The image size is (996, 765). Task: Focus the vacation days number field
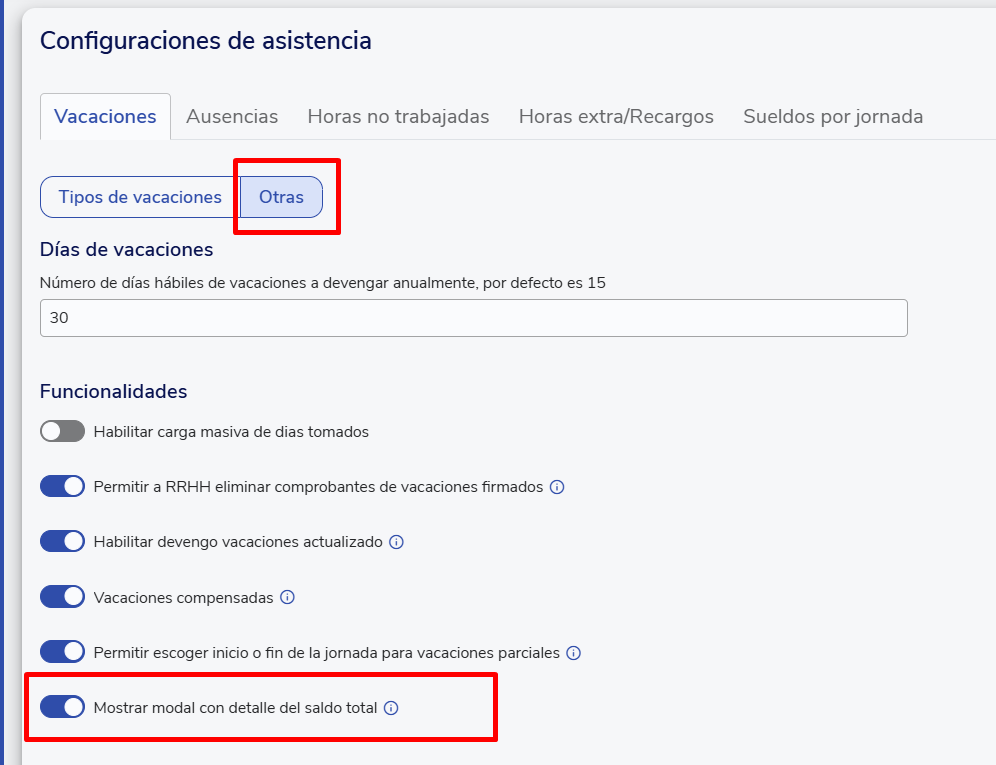pos(473,318)
